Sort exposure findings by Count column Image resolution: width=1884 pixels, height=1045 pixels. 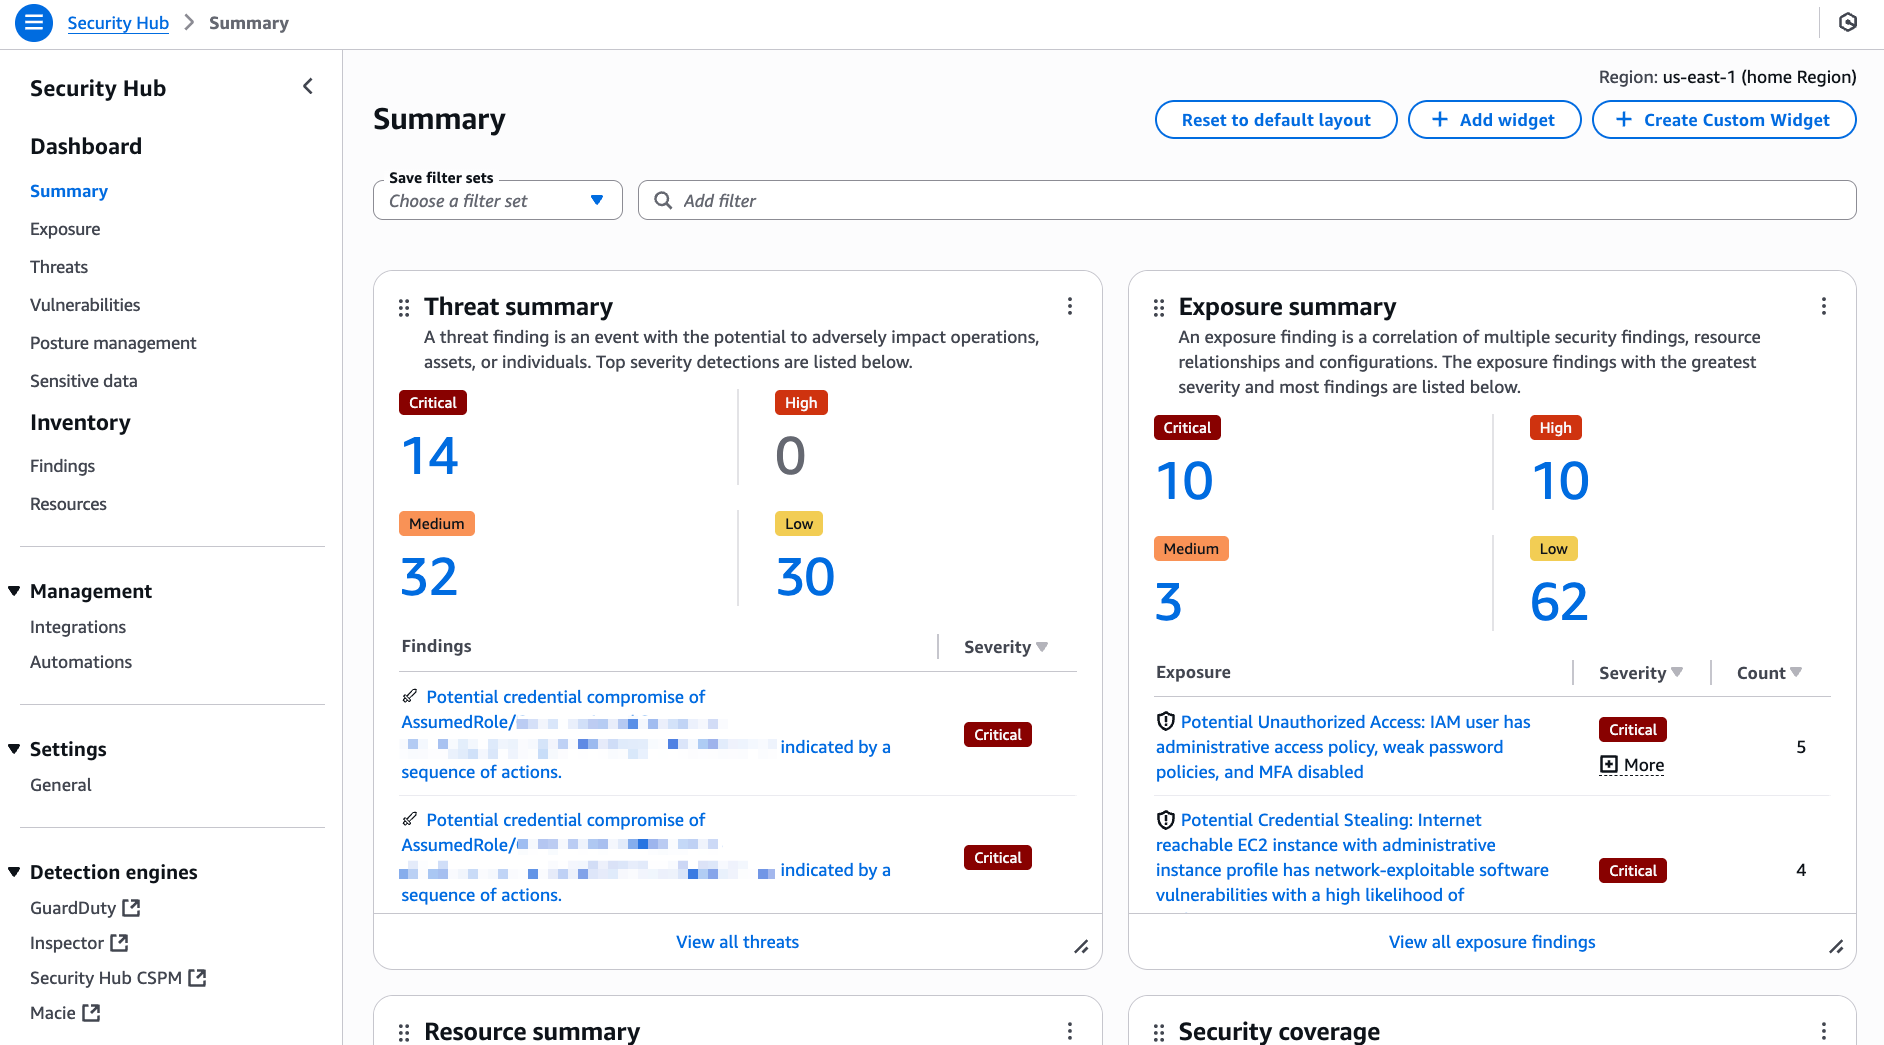(x=1769, y=673)
